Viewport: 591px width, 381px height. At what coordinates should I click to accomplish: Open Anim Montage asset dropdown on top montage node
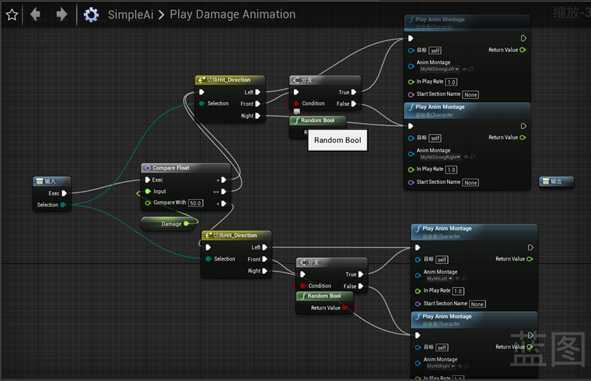[440, 69]
